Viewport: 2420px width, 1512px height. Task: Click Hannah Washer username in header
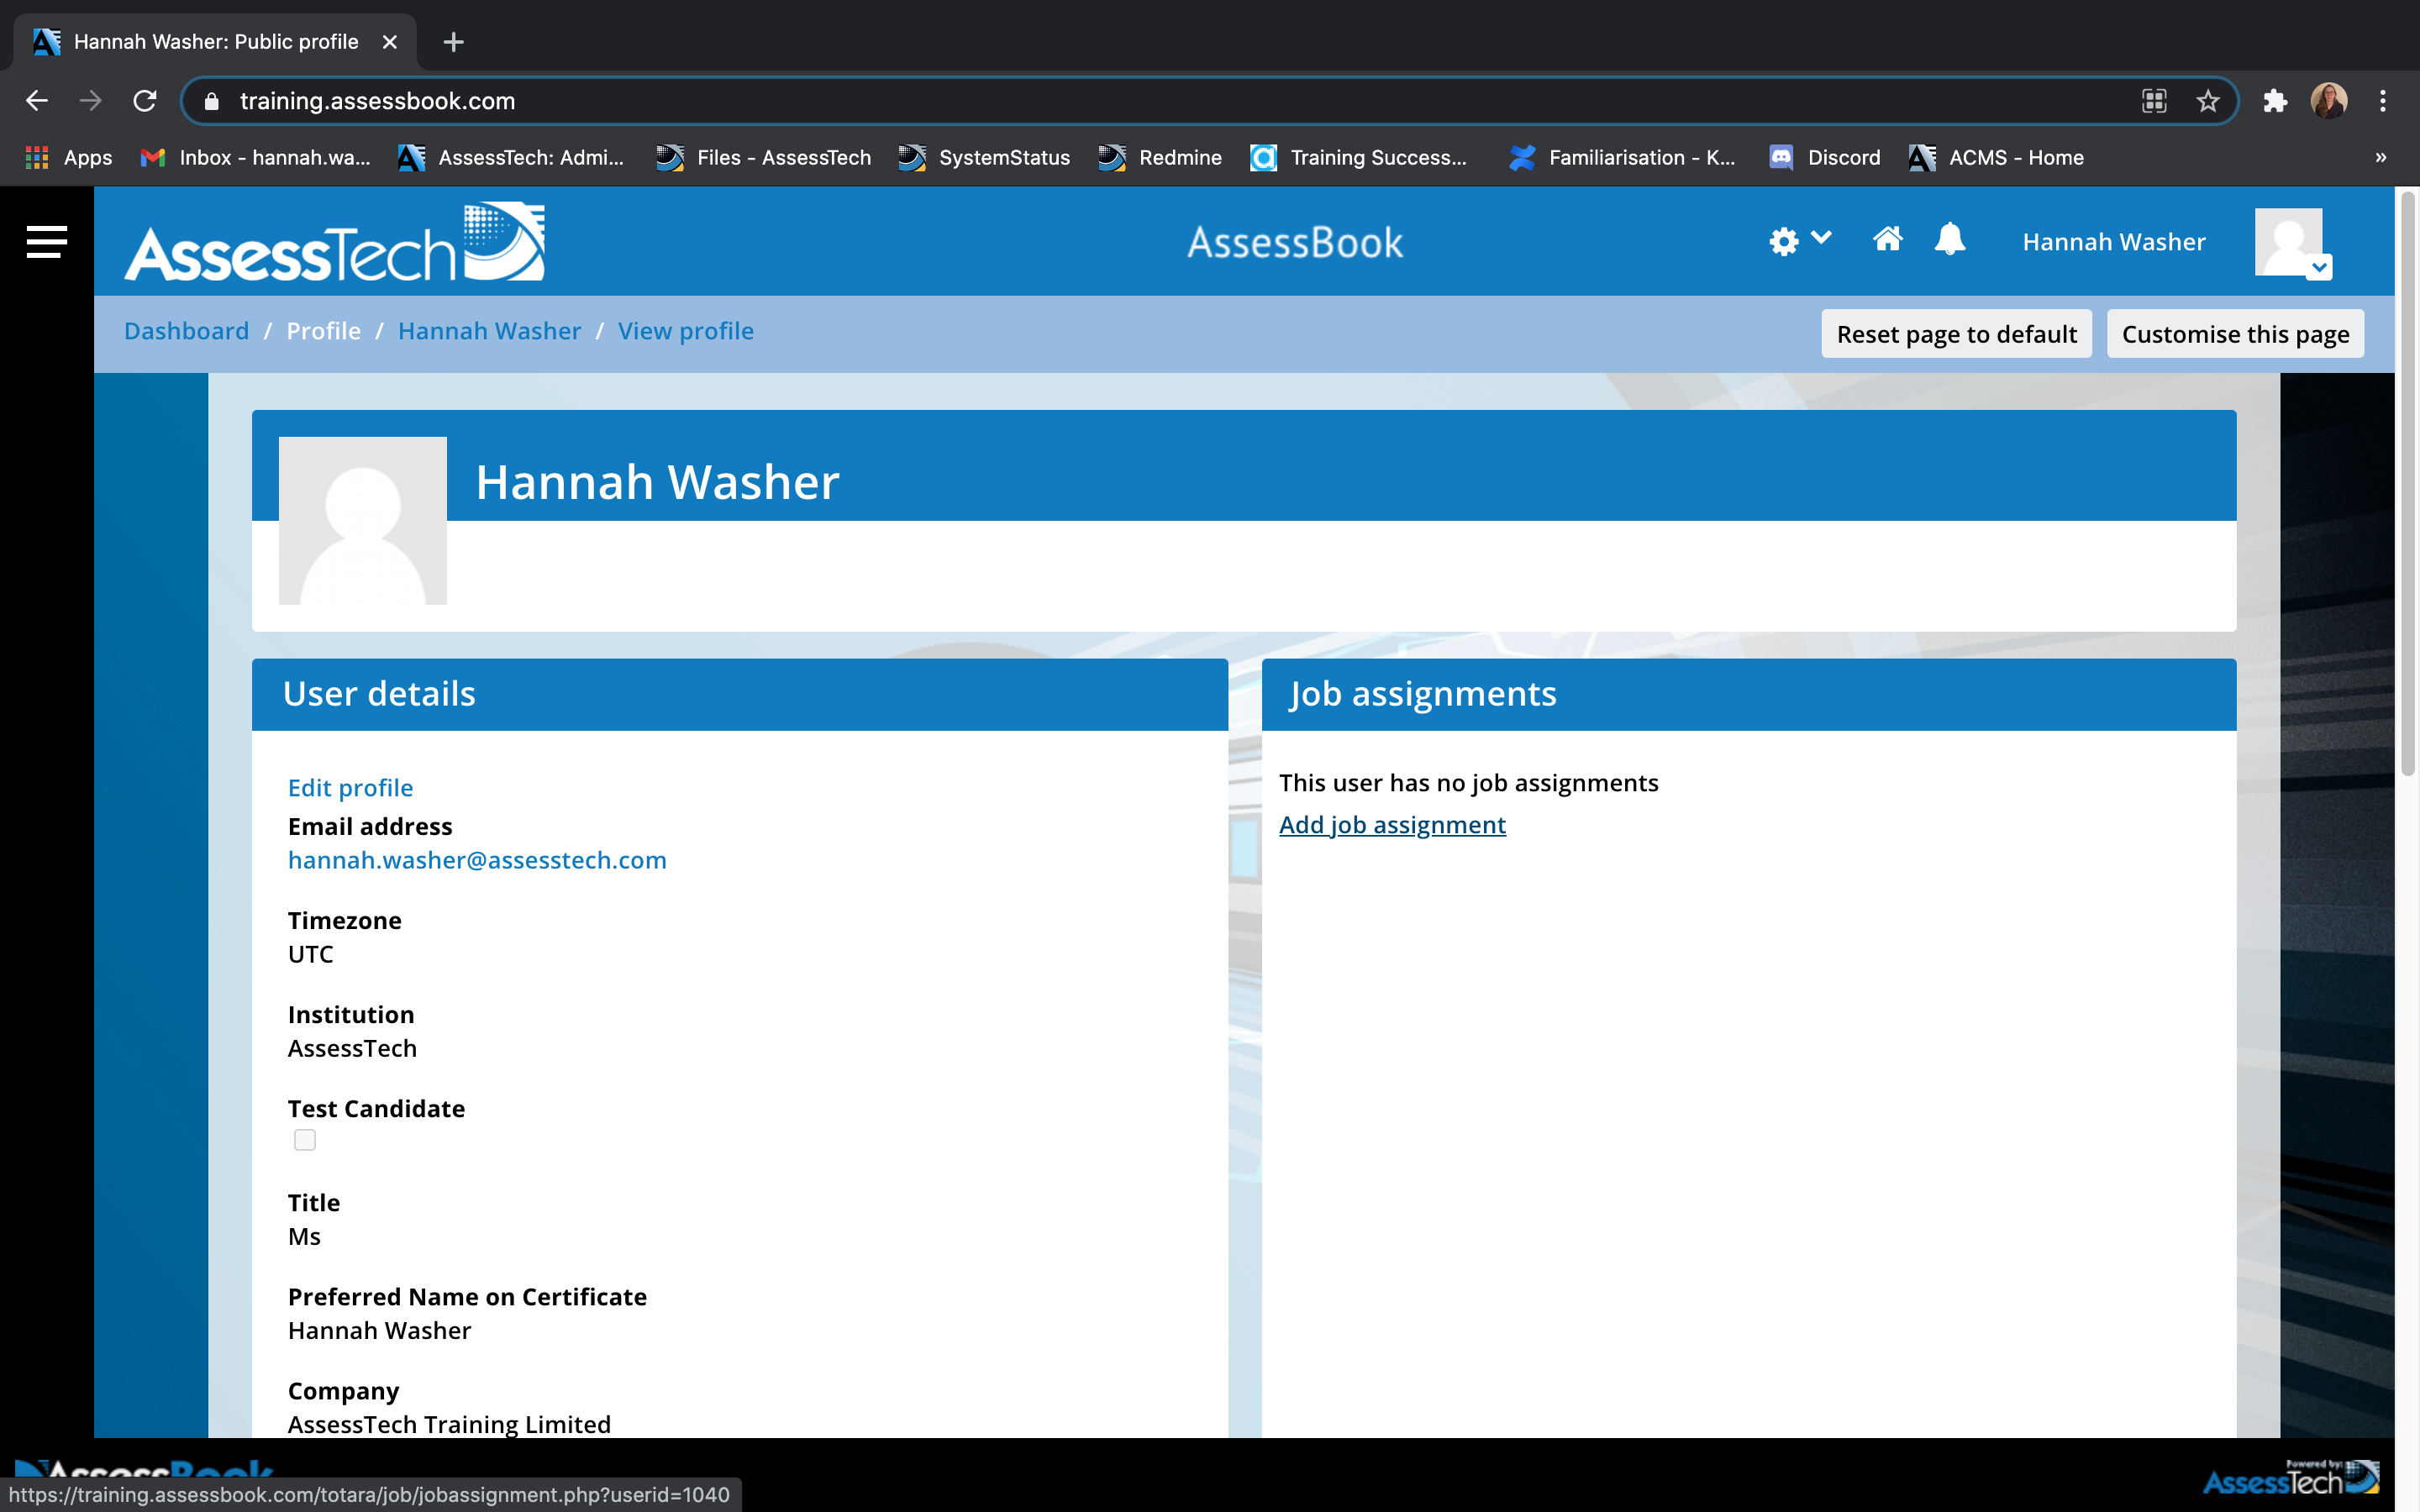[2113, 242]
